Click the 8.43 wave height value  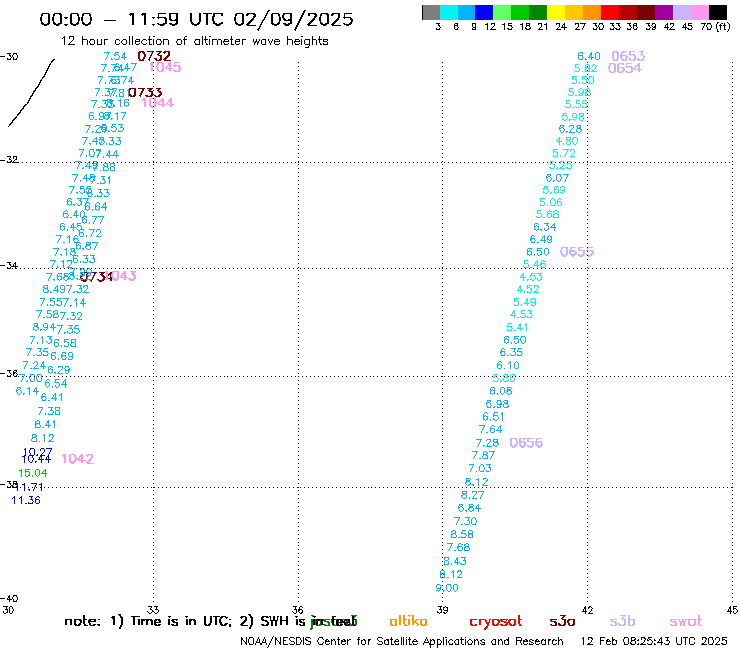pos(455,561)
